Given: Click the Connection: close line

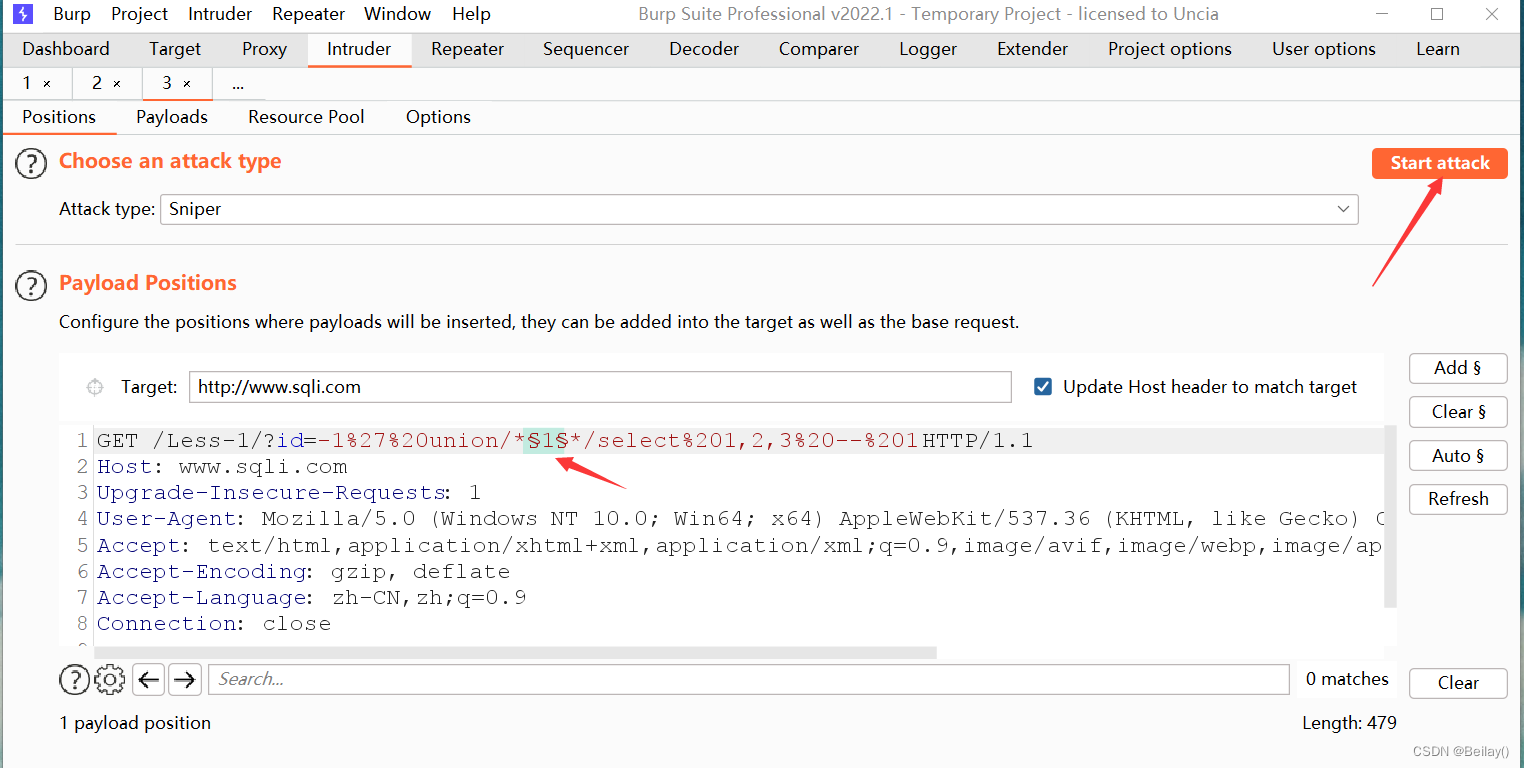Looking at the screenshot, I should (x=214, y=624).
